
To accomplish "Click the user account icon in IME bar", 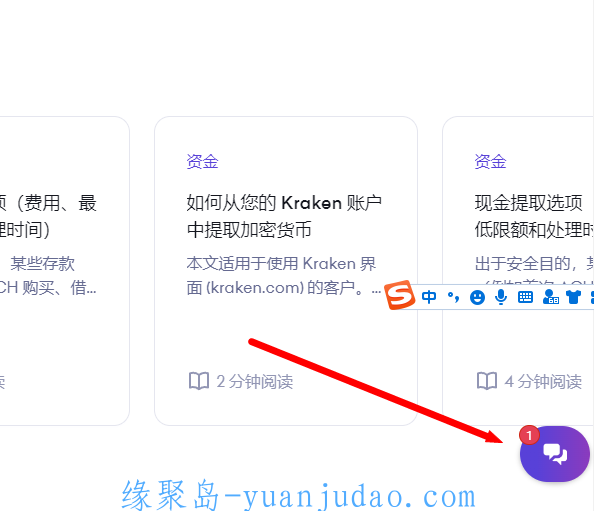I will click(x=550, y=297).
